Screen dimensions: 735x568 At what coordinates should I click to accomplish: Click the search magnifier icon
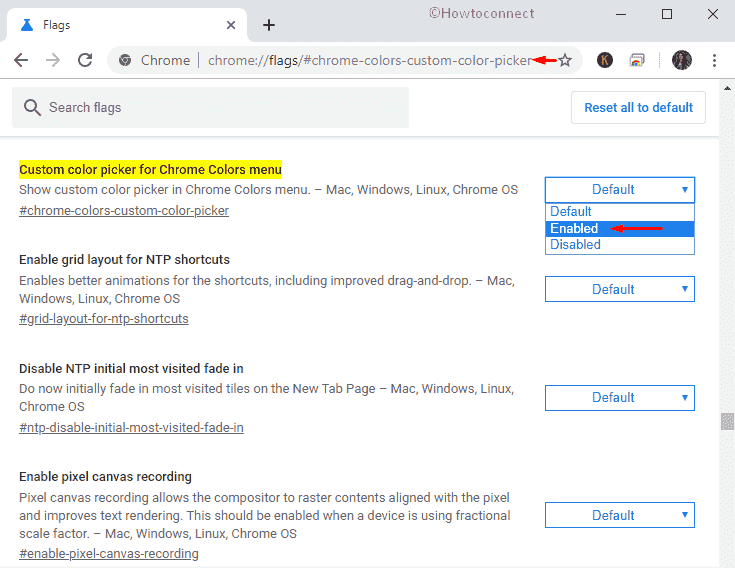(32, 107)
